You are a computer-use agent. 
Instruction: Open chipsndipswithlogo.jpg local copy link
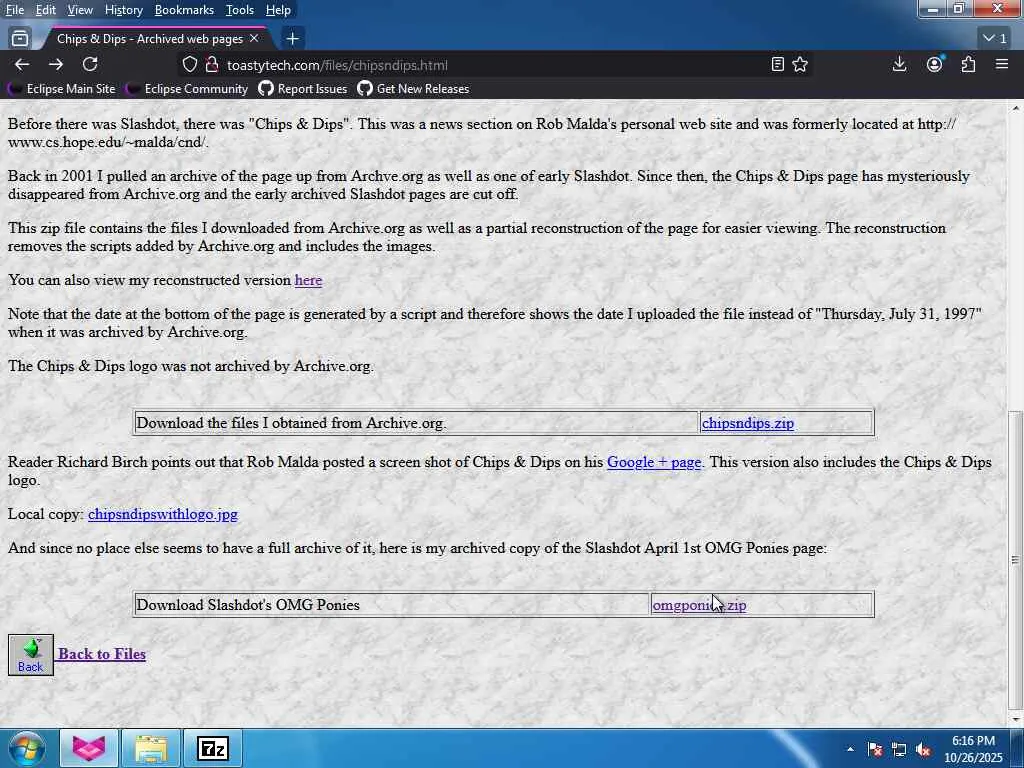click(x=163, y=515)
